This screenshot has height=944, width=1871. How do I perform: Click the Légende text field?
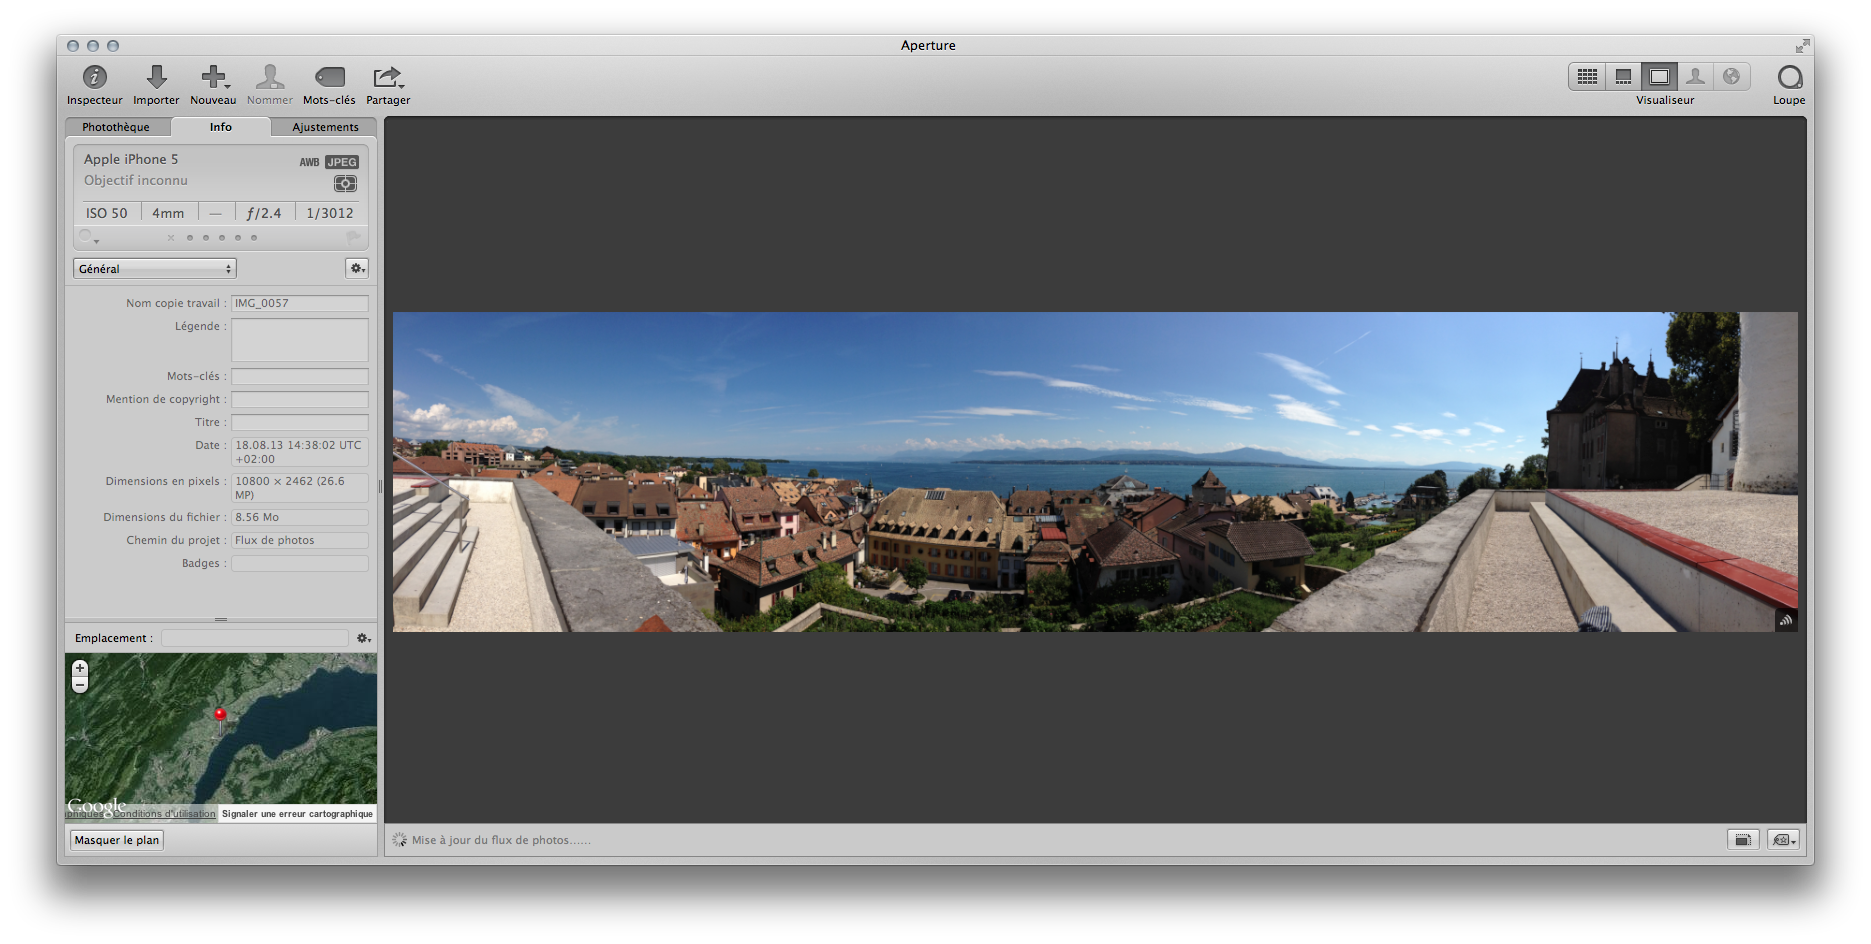pos(300,340)
